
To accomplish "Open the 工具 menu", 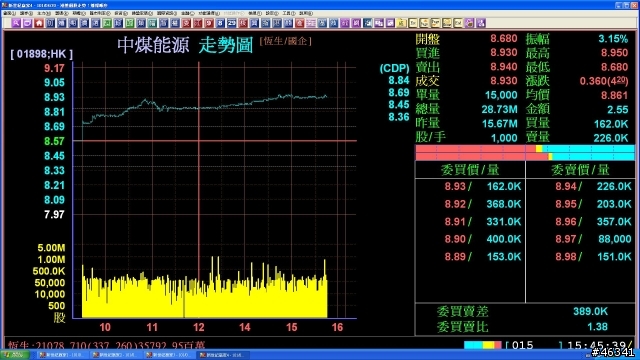I will click(x=289, y=13).
